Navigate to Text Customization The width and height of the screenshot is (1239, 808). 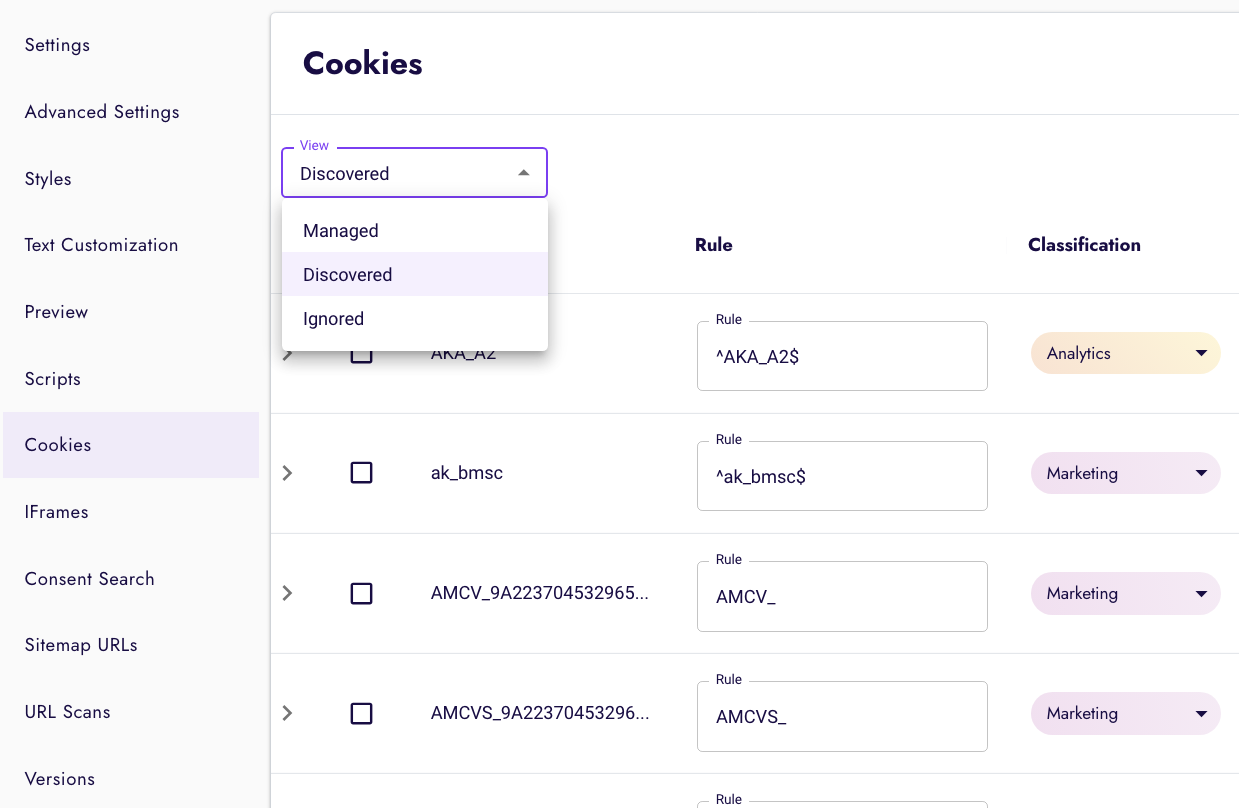(101, 244)
